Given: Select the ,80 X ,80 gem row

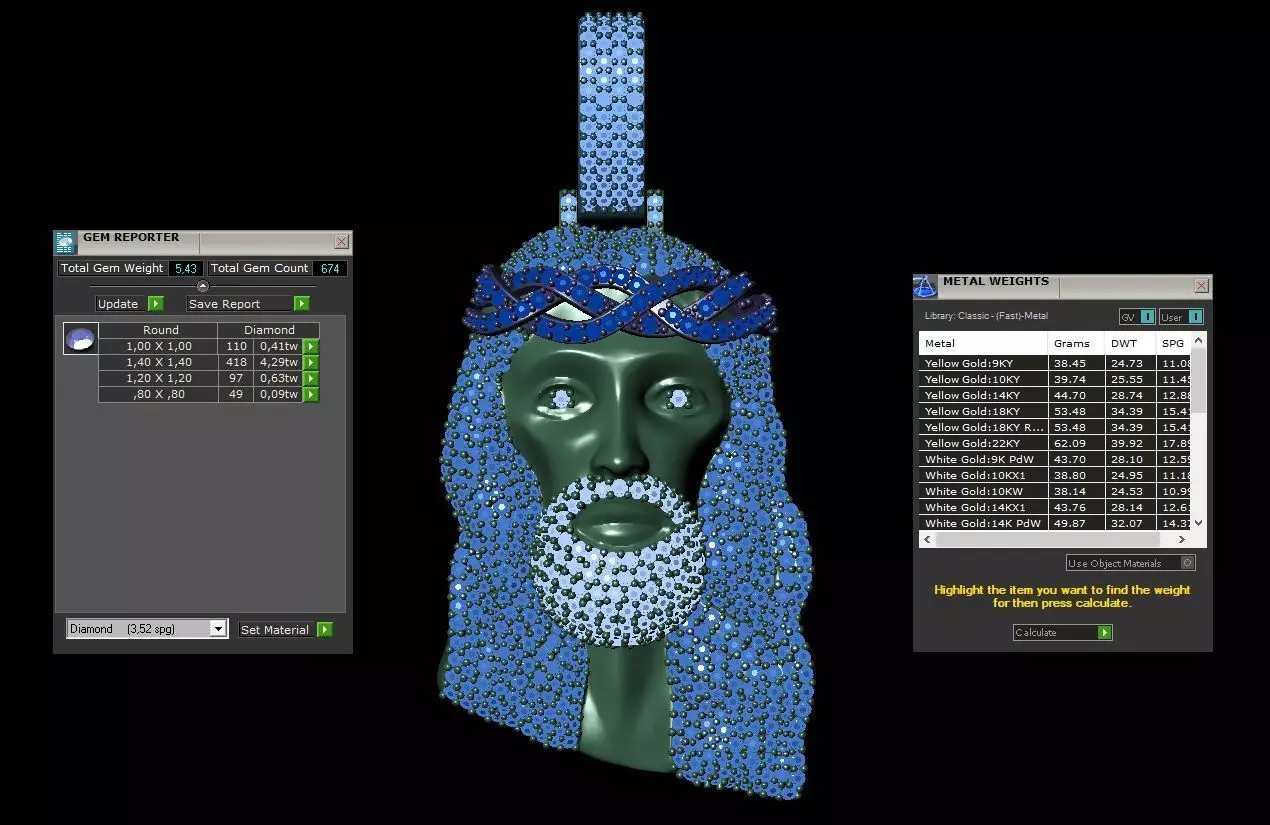Looking at the screenshot, I should tap(209, 394).
